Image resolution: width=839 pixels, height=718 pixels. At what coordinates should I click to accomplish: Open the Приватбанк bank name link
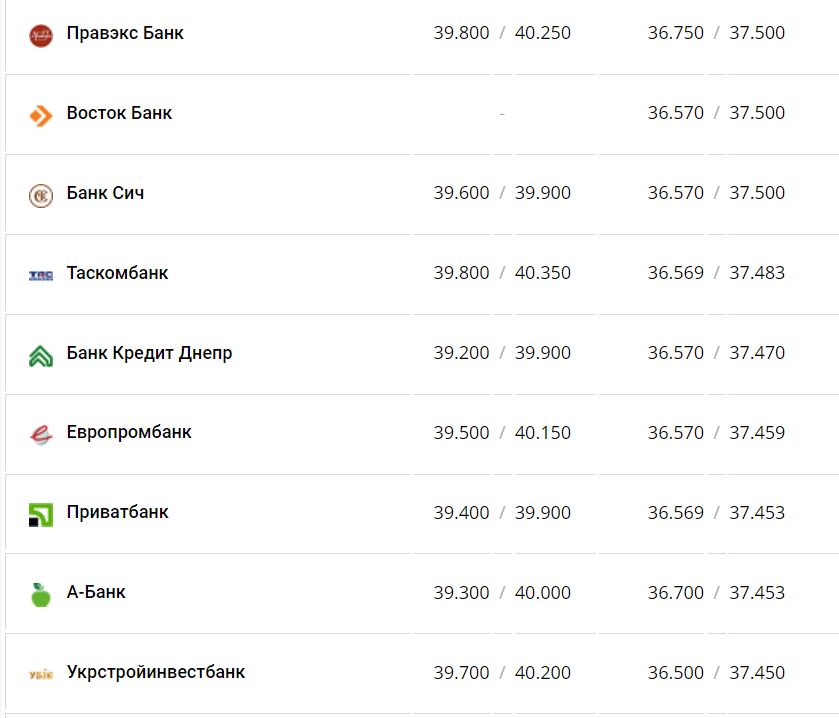click(x=117, y=512)
